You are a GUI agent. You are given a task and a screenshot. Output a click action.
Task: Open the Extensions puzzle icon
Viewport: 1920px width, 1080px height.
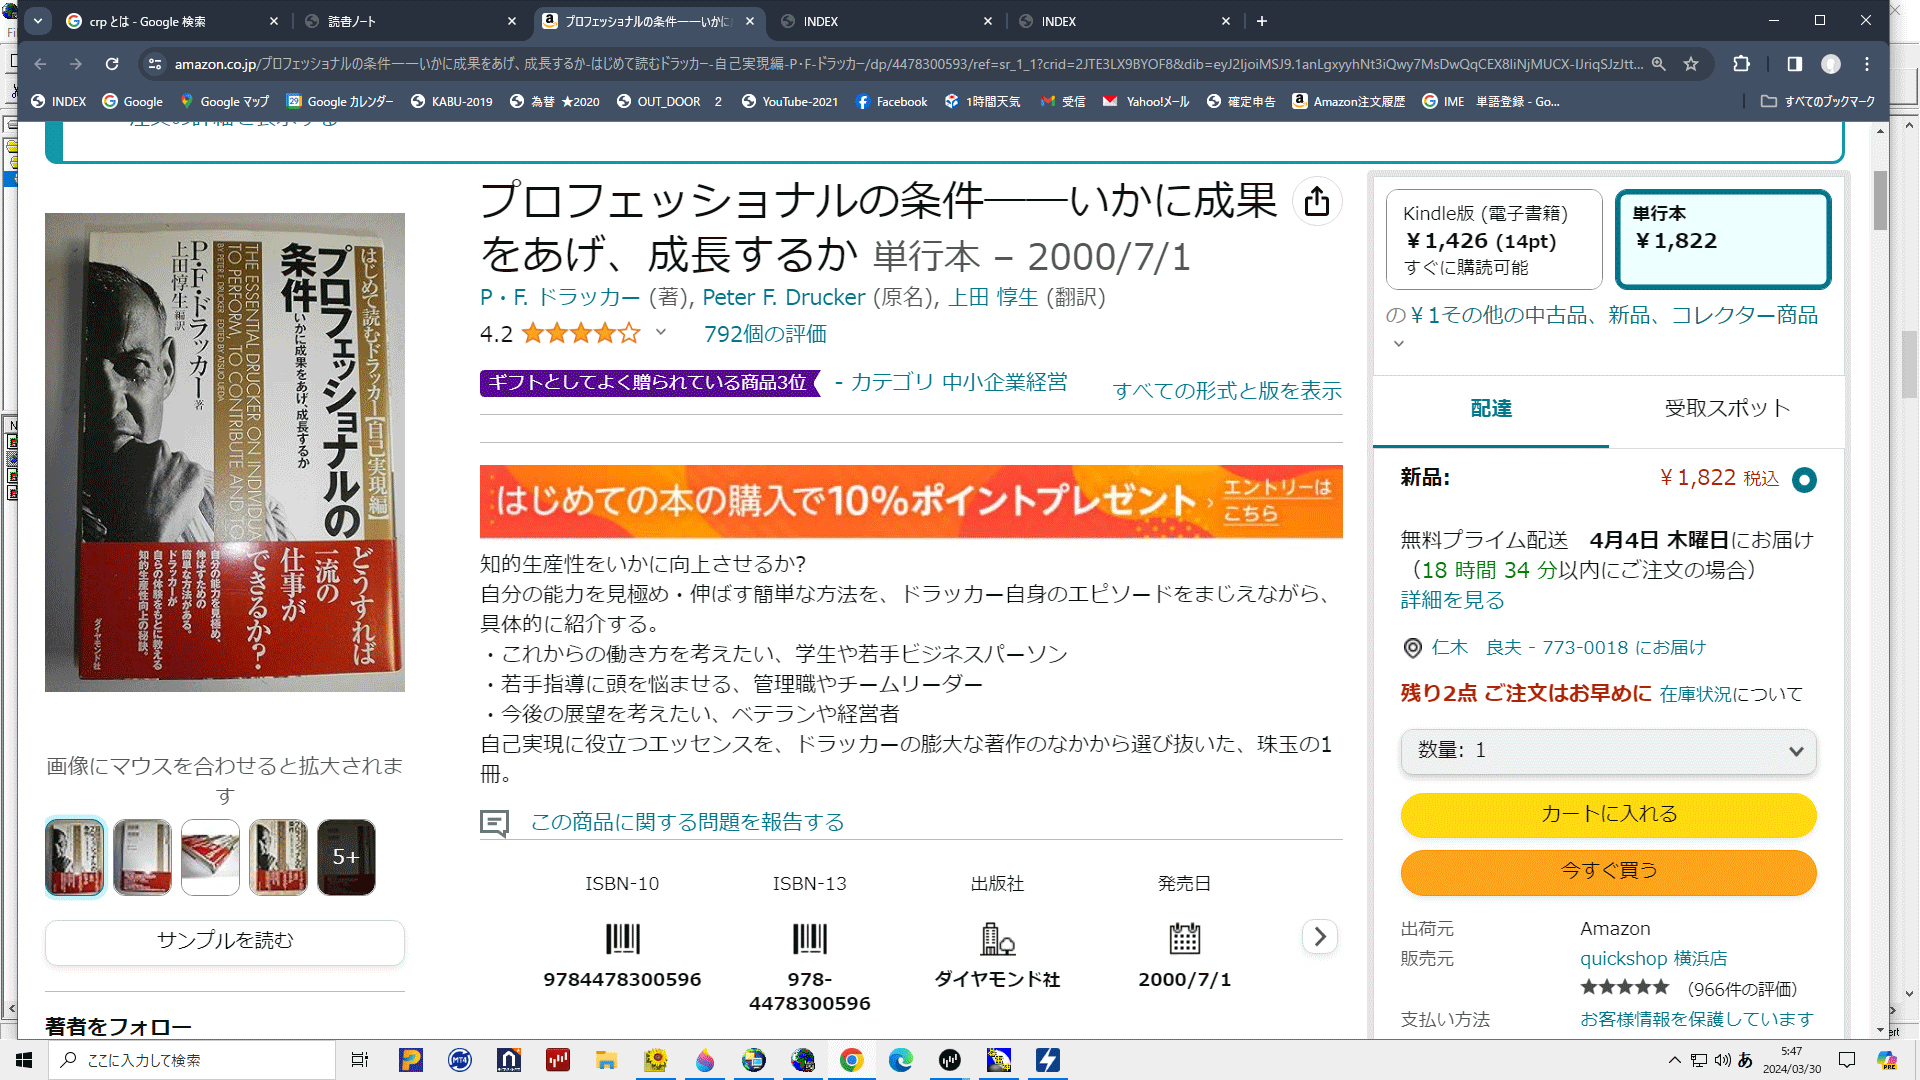1741,64
